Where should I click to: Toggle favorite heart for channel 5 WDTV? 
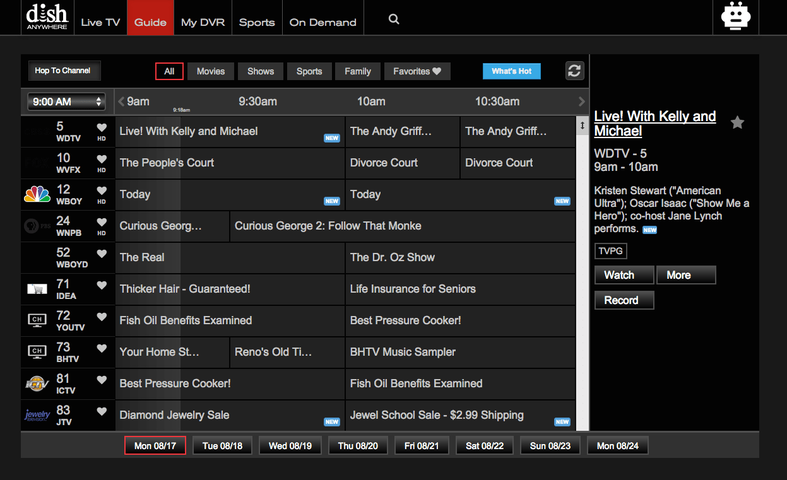101,128
